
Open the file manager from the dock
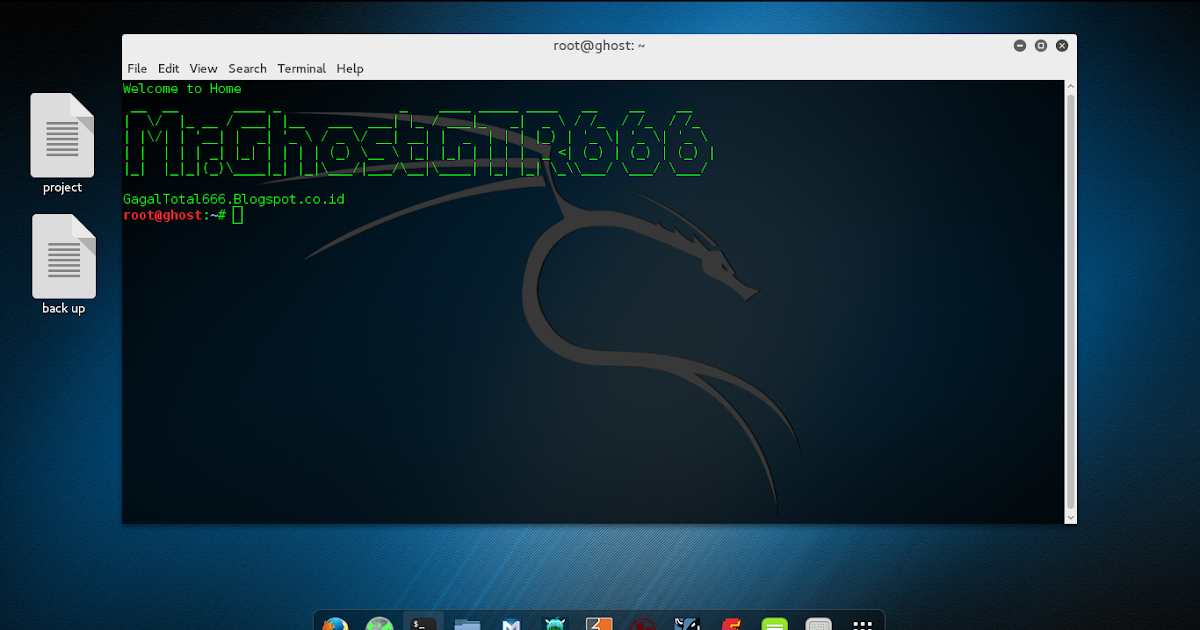[x=466, y=622]
